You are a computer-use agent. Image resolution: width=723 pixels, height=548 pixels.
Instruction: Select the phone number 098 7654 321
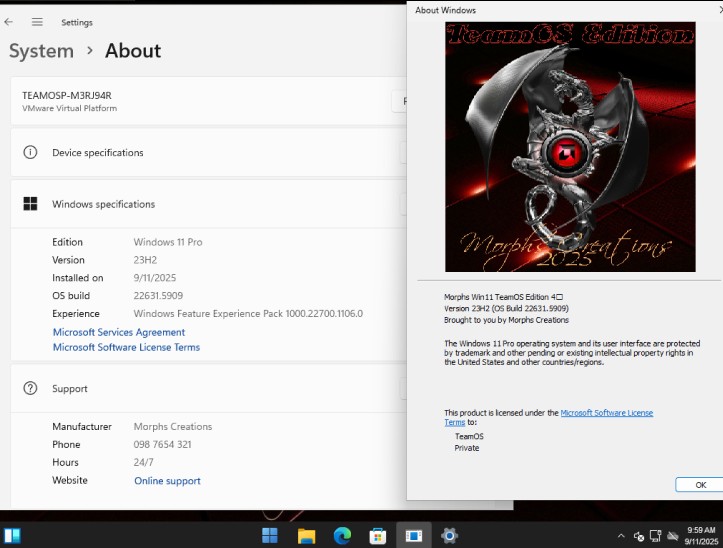point(162,445)
